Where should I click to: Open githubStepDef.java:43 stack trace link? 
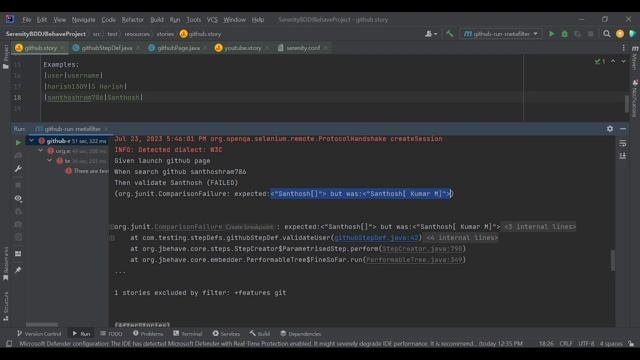pos(376,238)
